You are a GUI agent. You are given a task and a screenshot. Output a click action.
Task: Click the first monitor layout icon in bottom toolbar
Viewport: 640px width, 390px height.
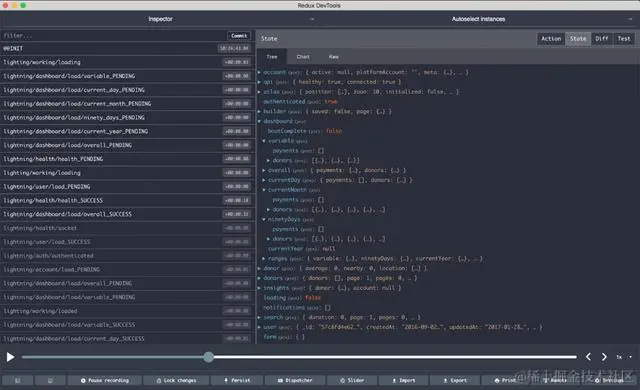pos(18,380)
